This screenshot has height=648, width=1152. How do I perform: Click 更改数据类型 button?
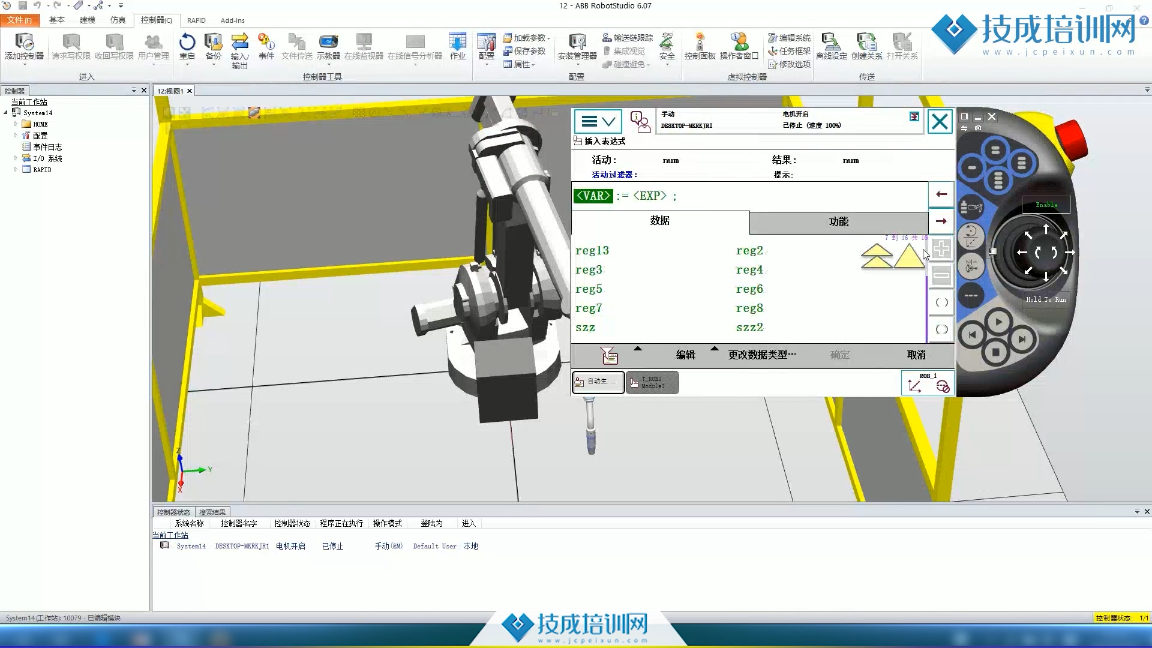pyautogui.click(x=762, y=355)
